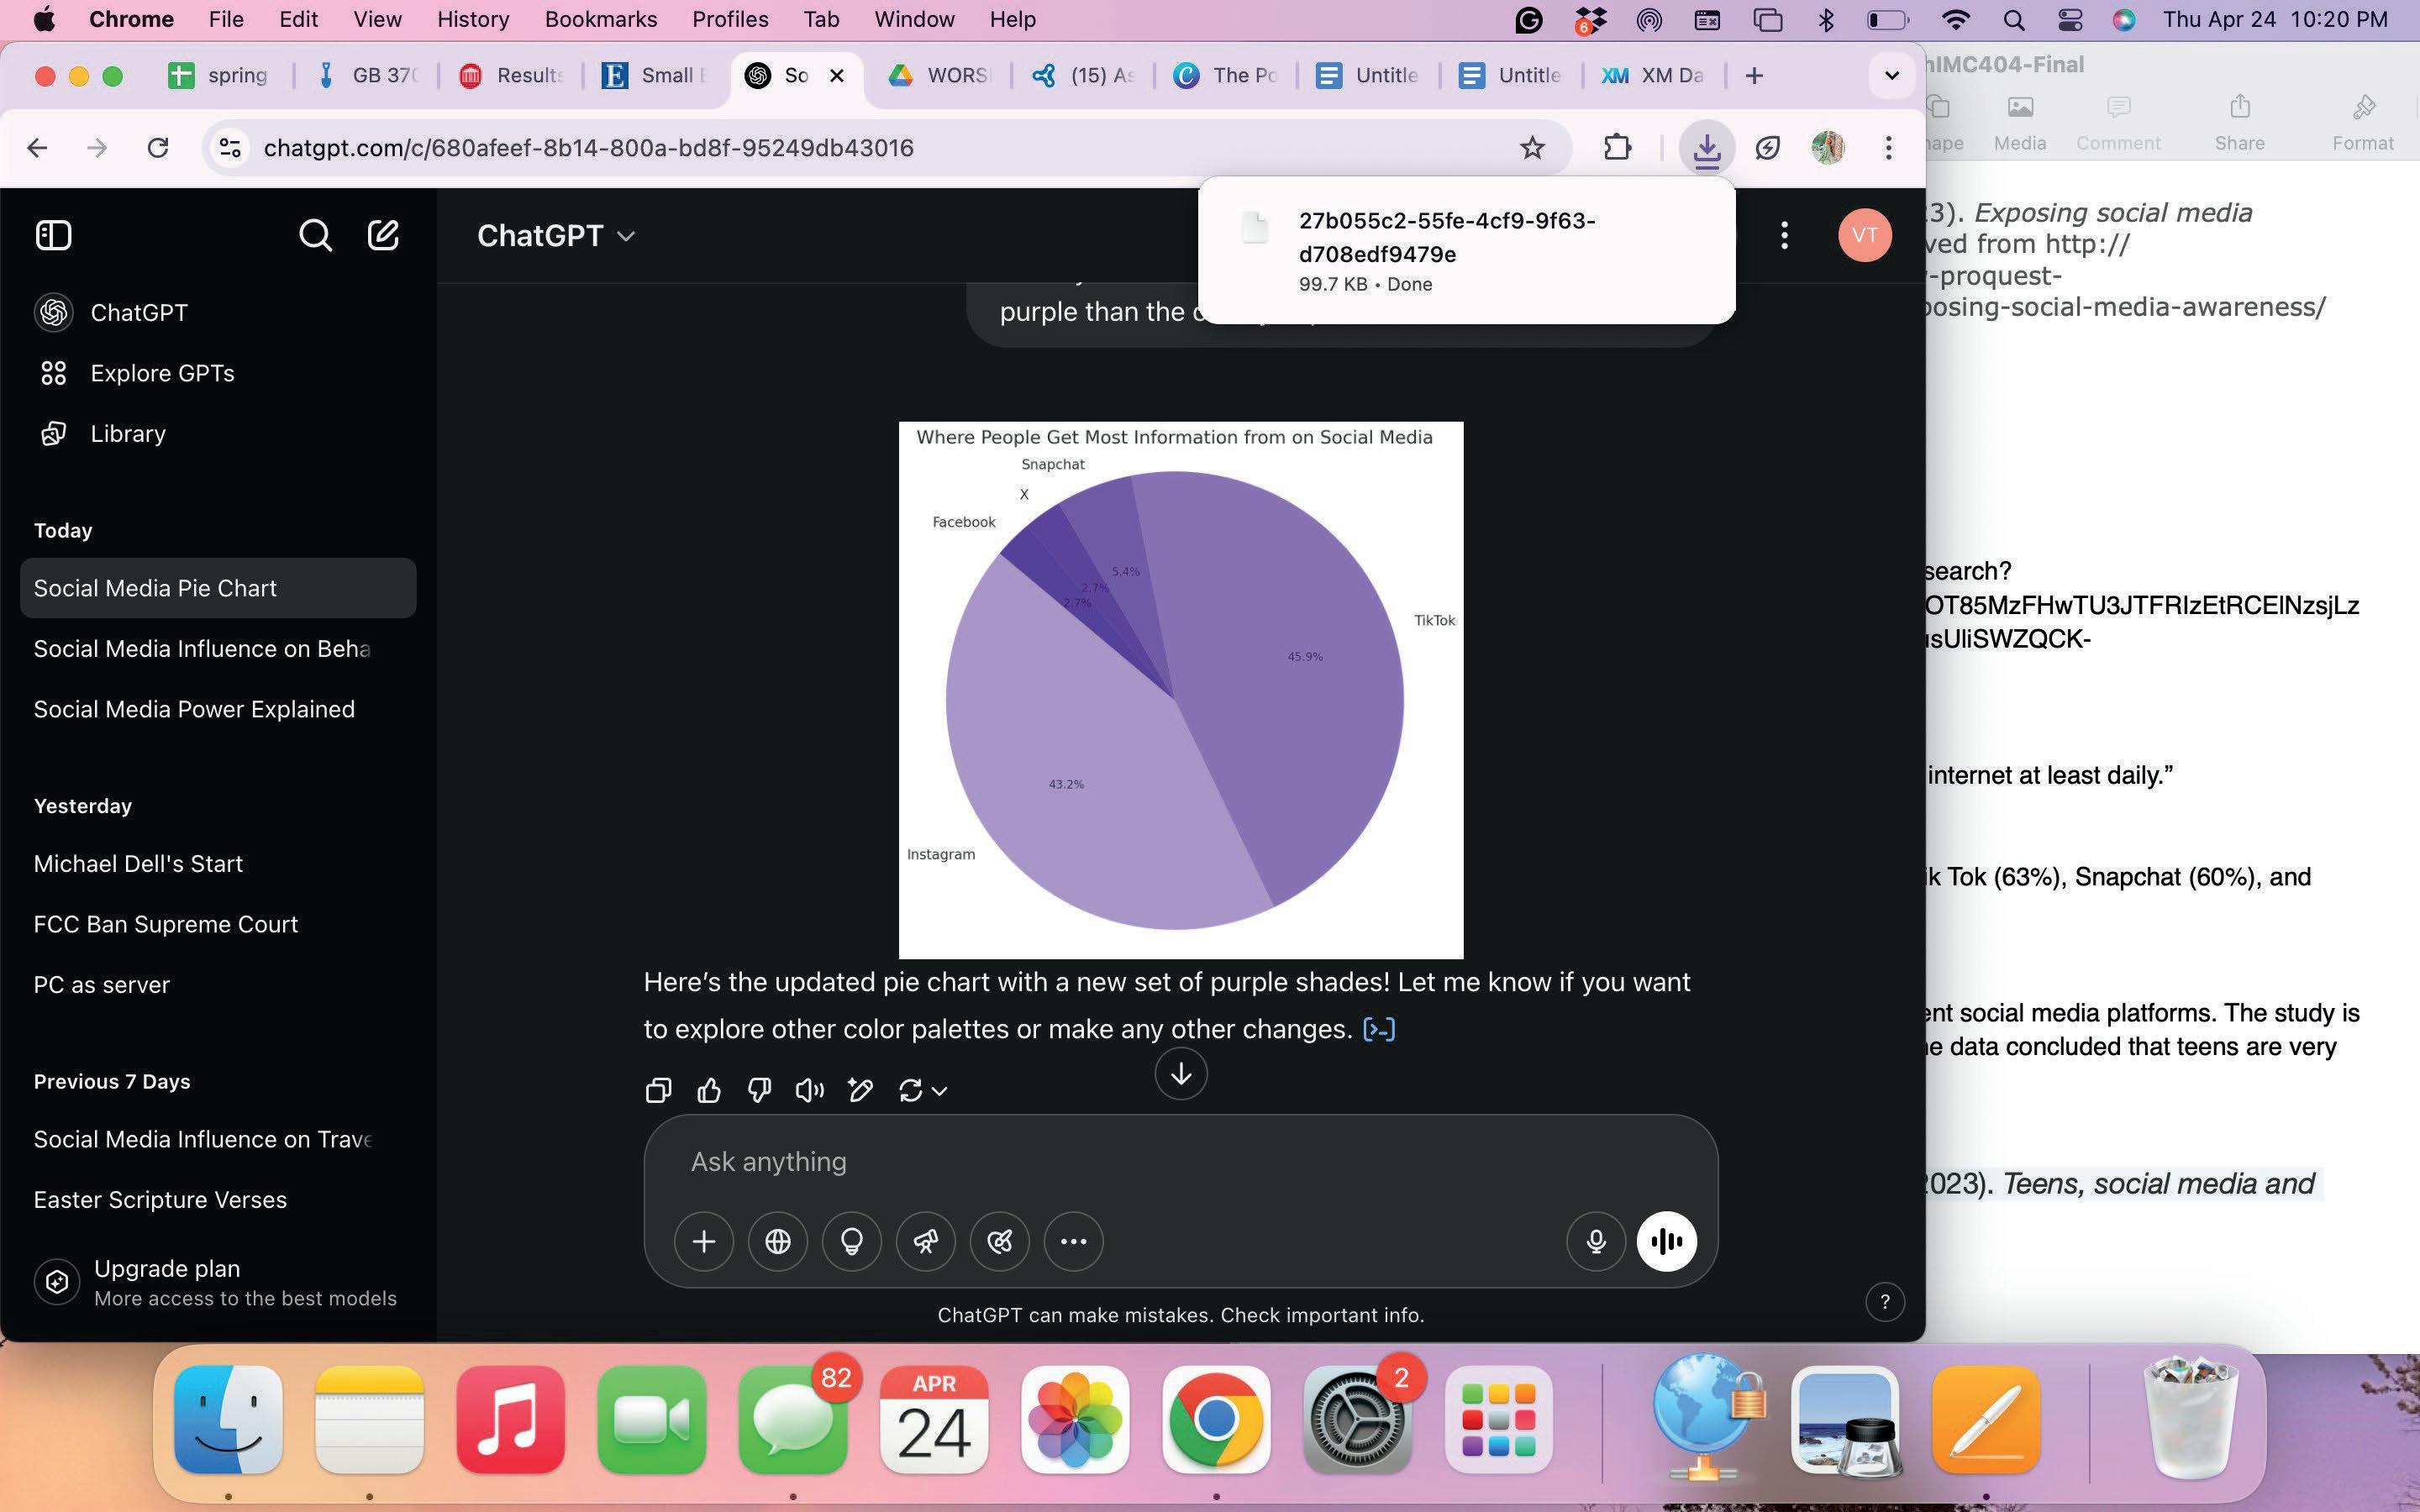Image resolution: width=2420 pixels, height=1512 pixels.
Task: Click the thumbs down feedback icon
Action: point(759,1090)
